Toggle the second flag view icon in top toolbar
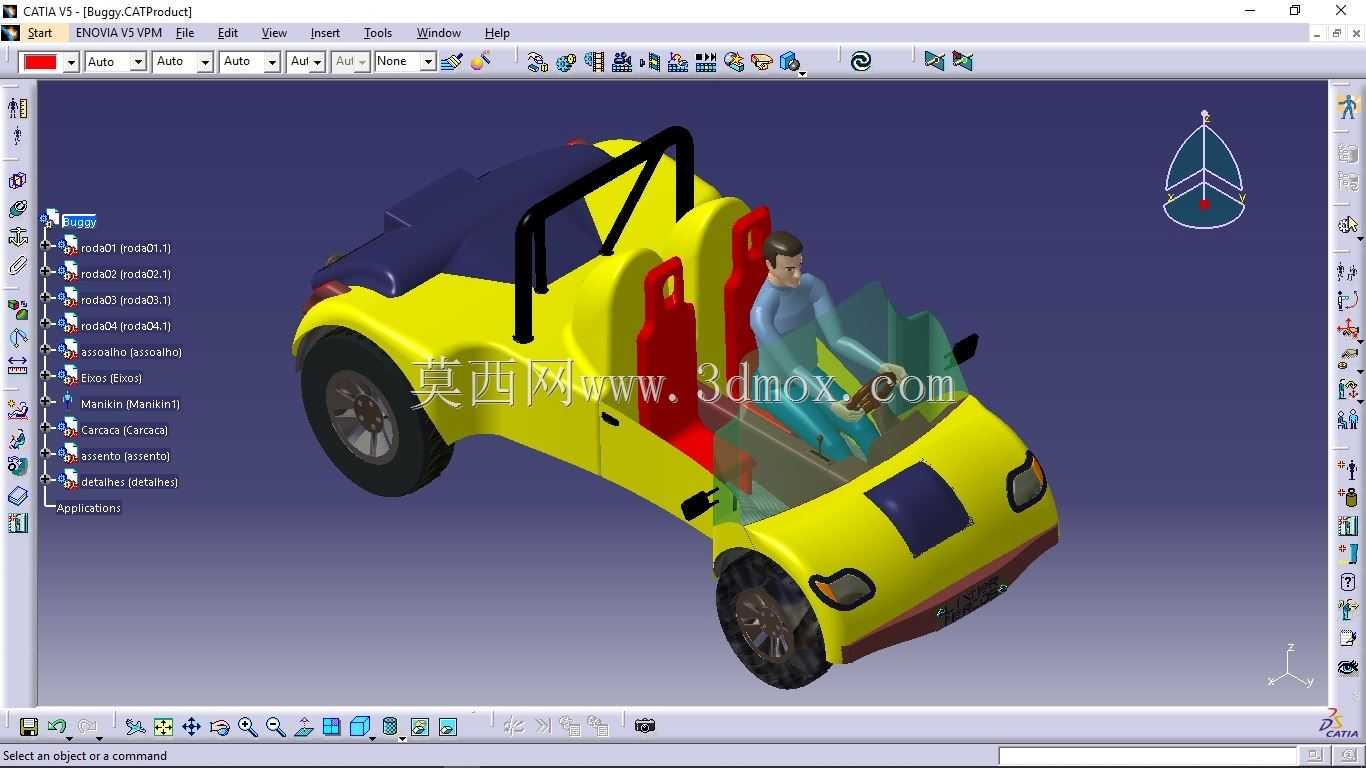 click(962, 61)
